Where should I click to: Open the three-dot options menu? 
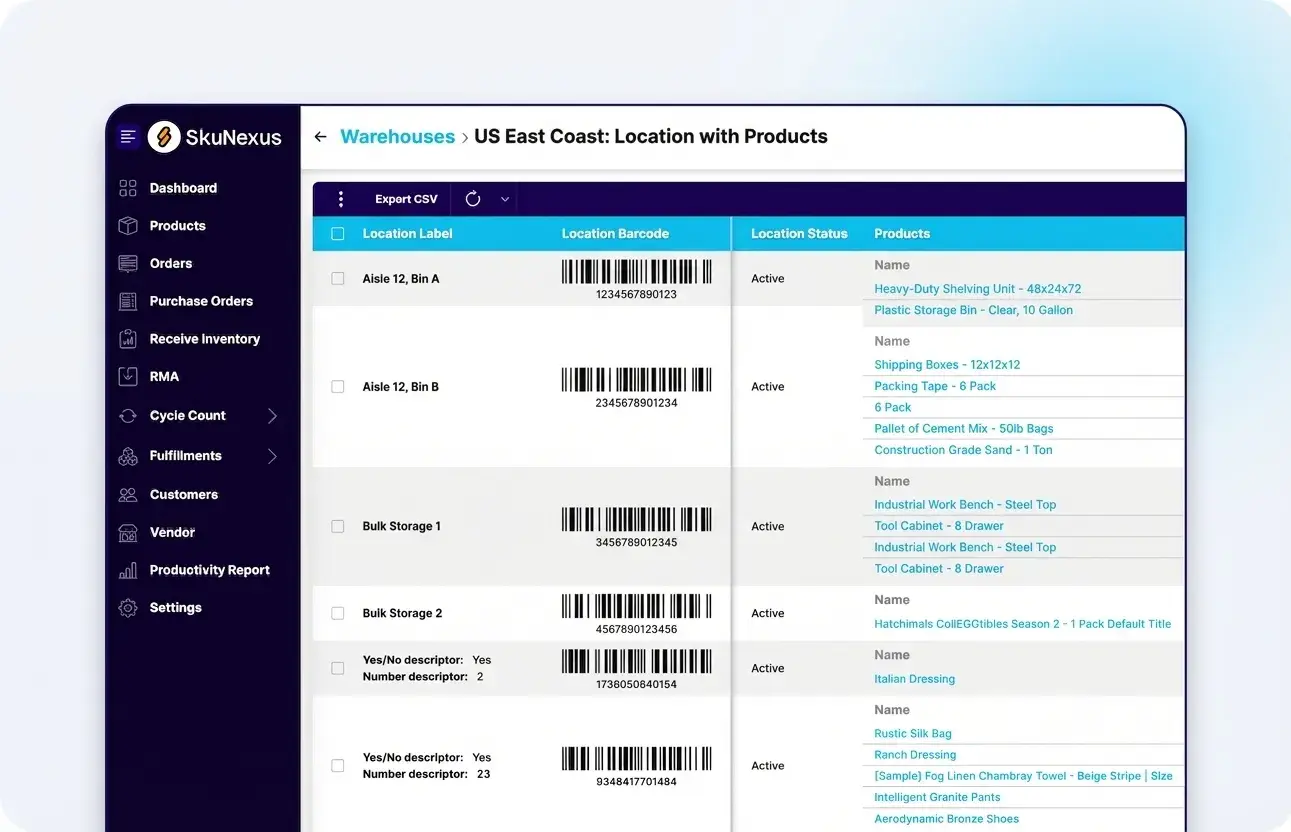(x=341, y=199)
